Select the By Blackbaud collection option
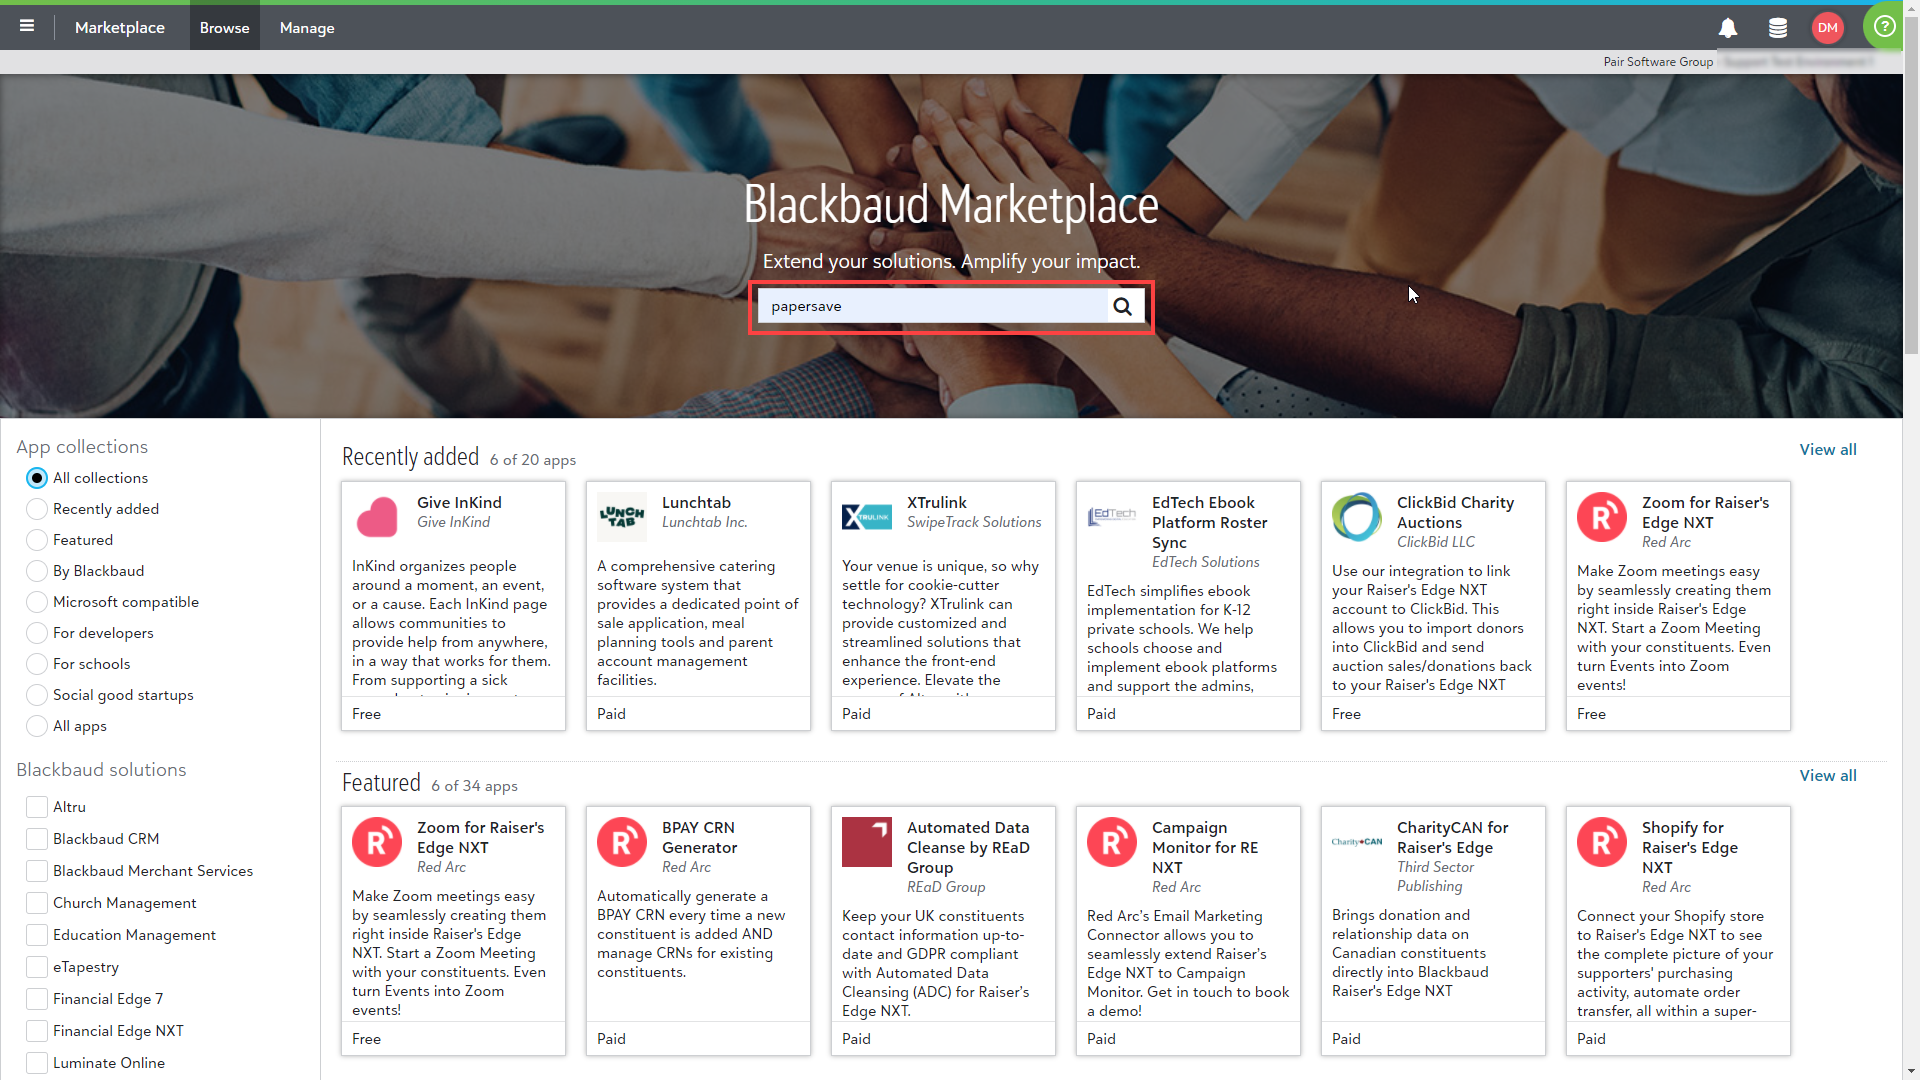Viewport: 1920px width, 1080px height. pos(37,571)
